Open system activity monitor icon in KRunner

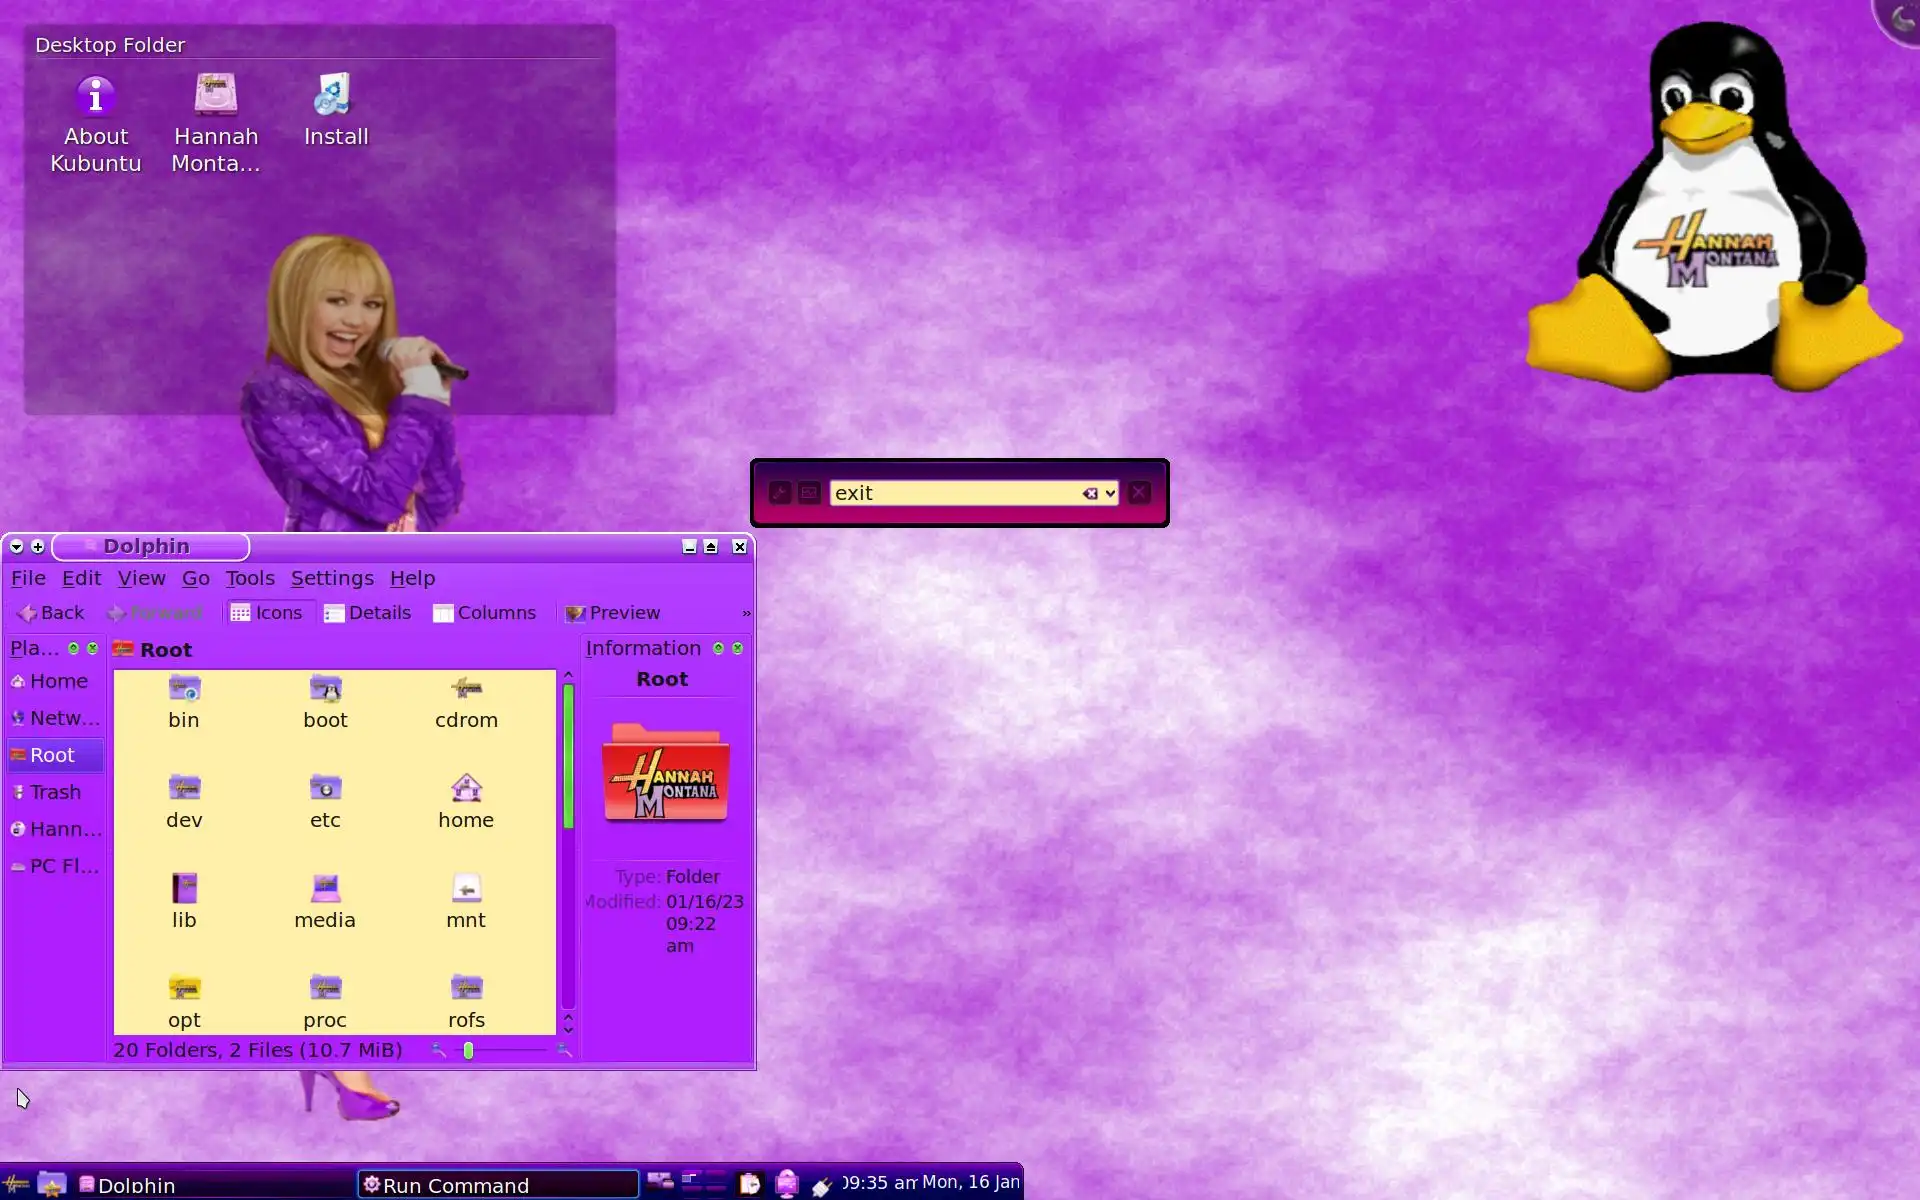[809, 493]
